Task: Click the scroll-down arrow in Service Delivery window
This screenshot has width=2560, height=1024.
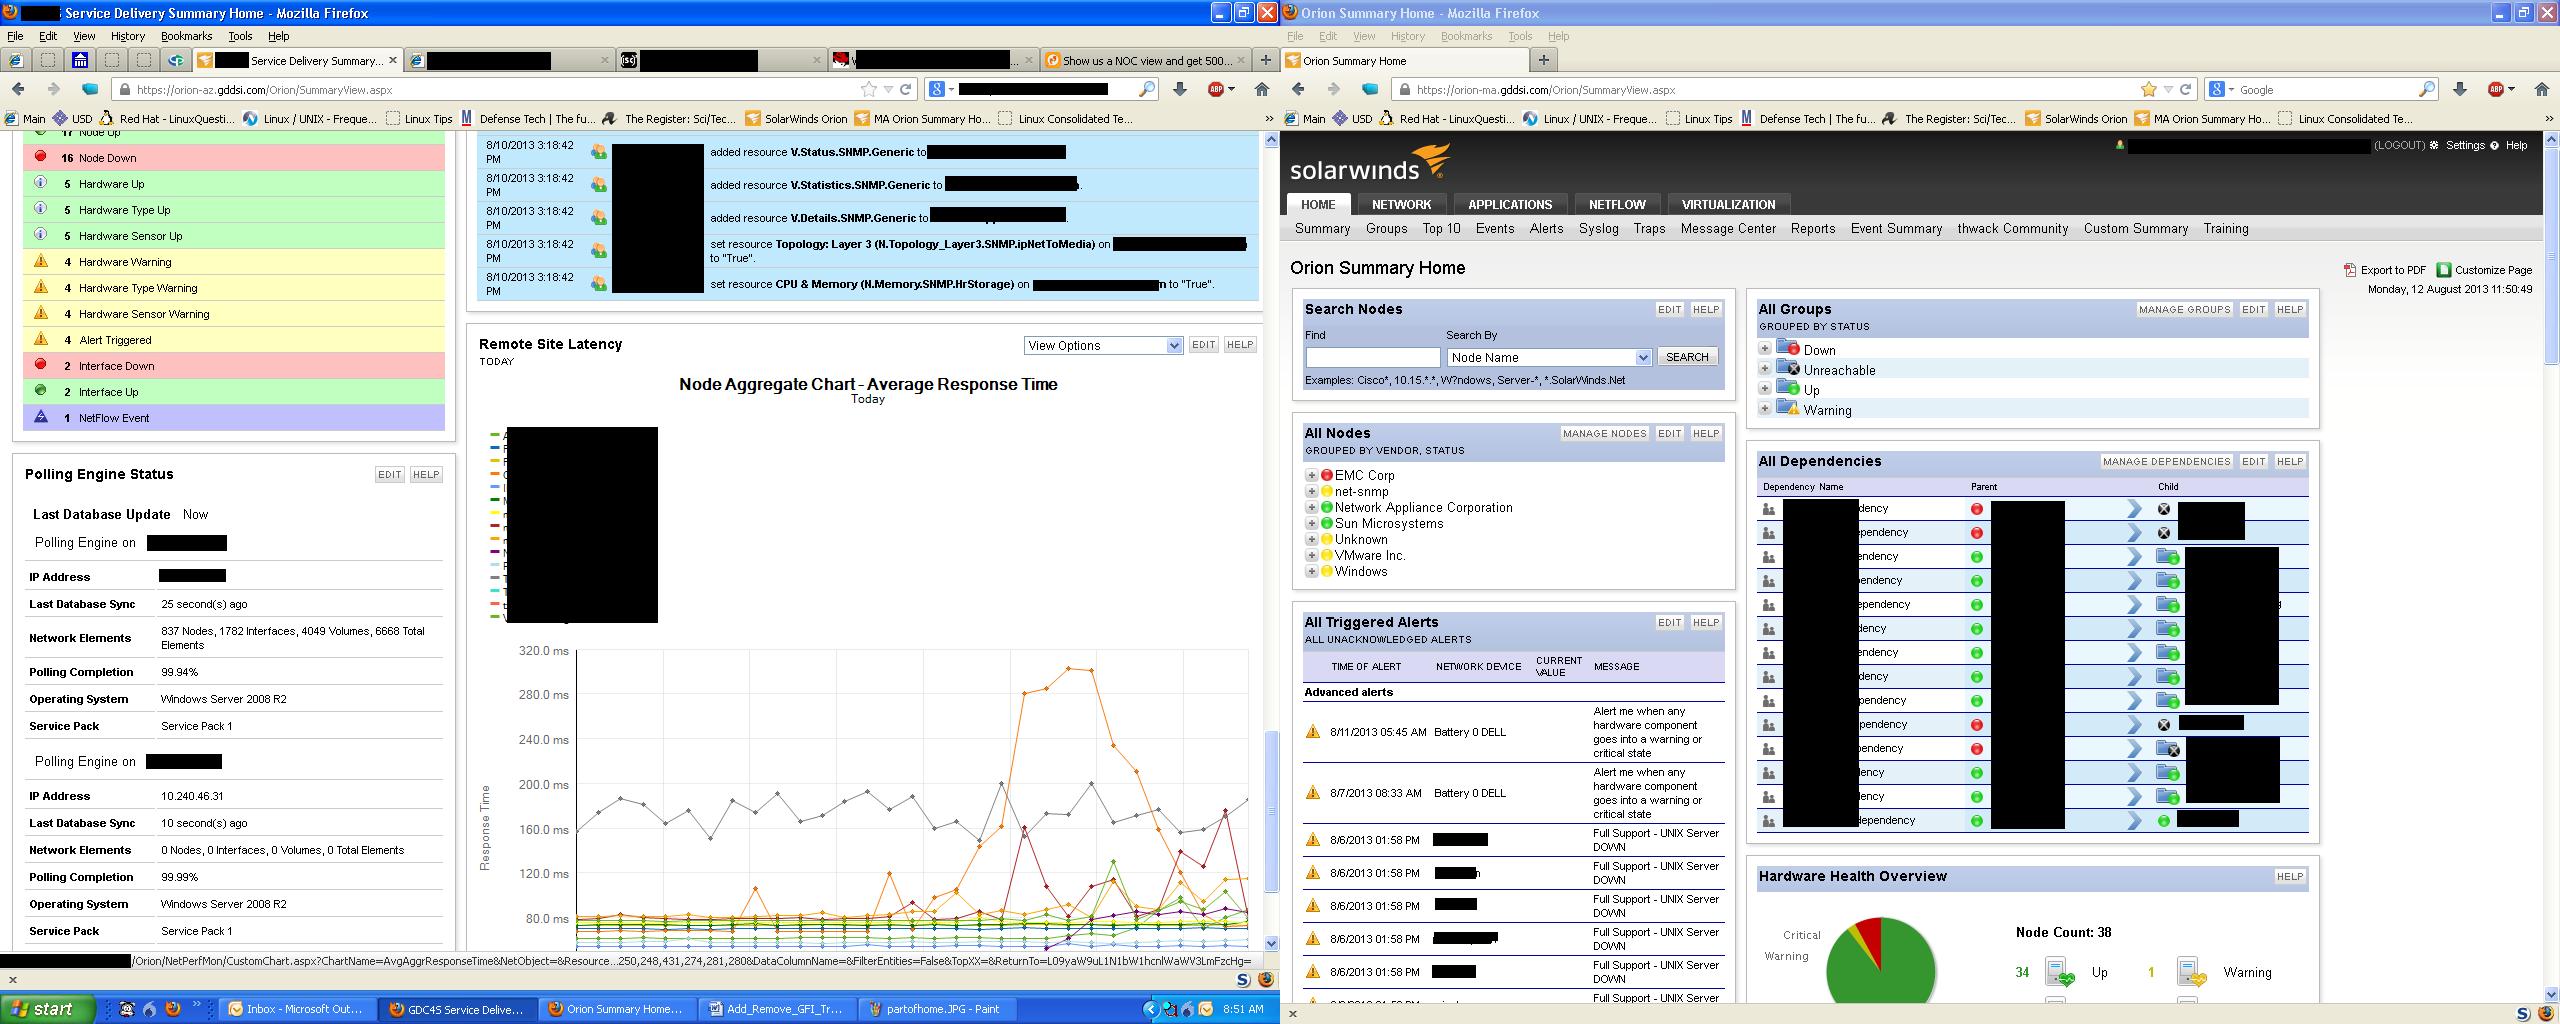Action: pos(1272,943)
